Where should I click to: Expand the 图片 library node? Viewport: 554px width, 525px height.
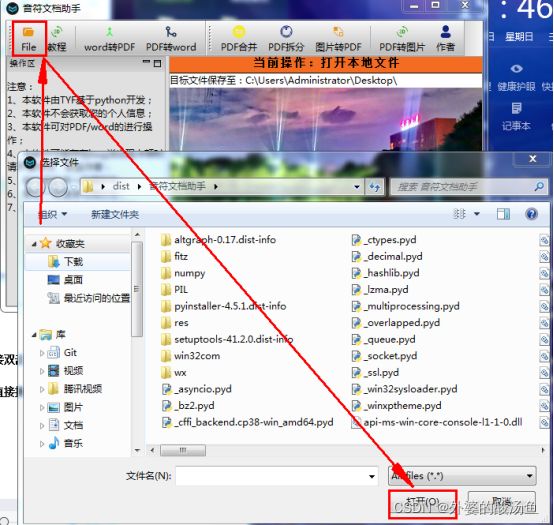(42, 407)
